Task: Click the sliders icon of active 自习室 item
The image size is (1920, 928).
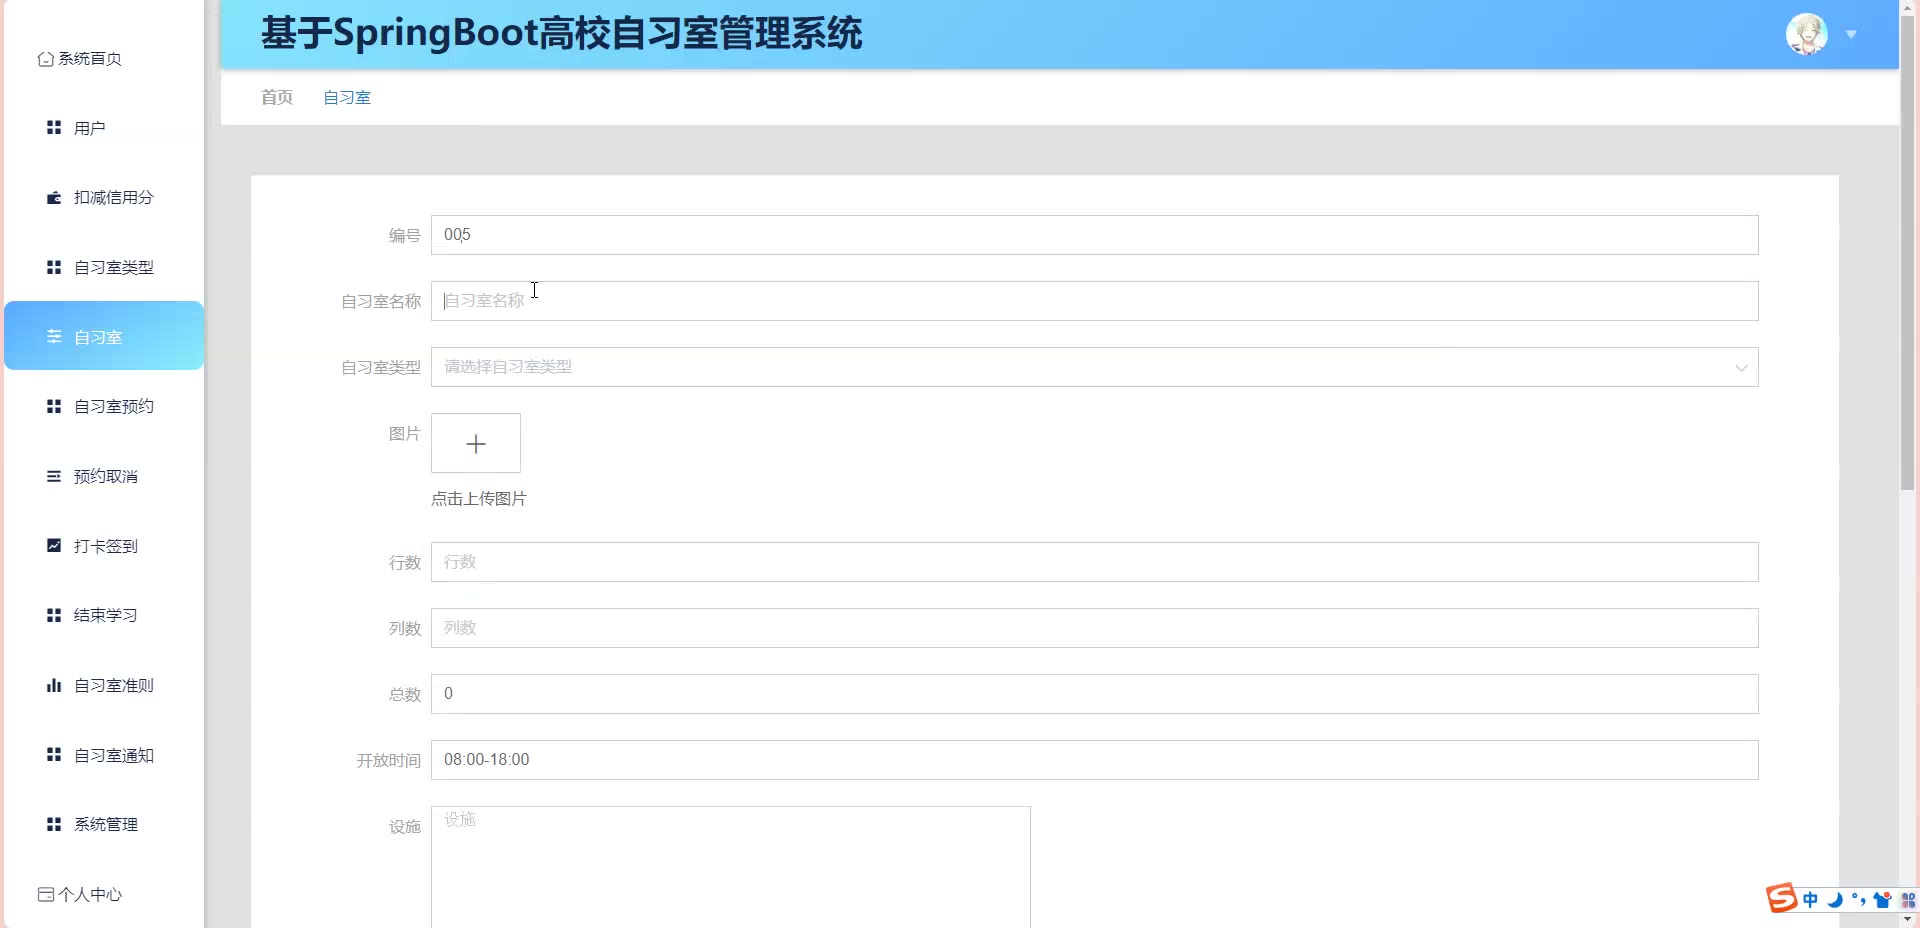Action: click(x=54, y=337)
